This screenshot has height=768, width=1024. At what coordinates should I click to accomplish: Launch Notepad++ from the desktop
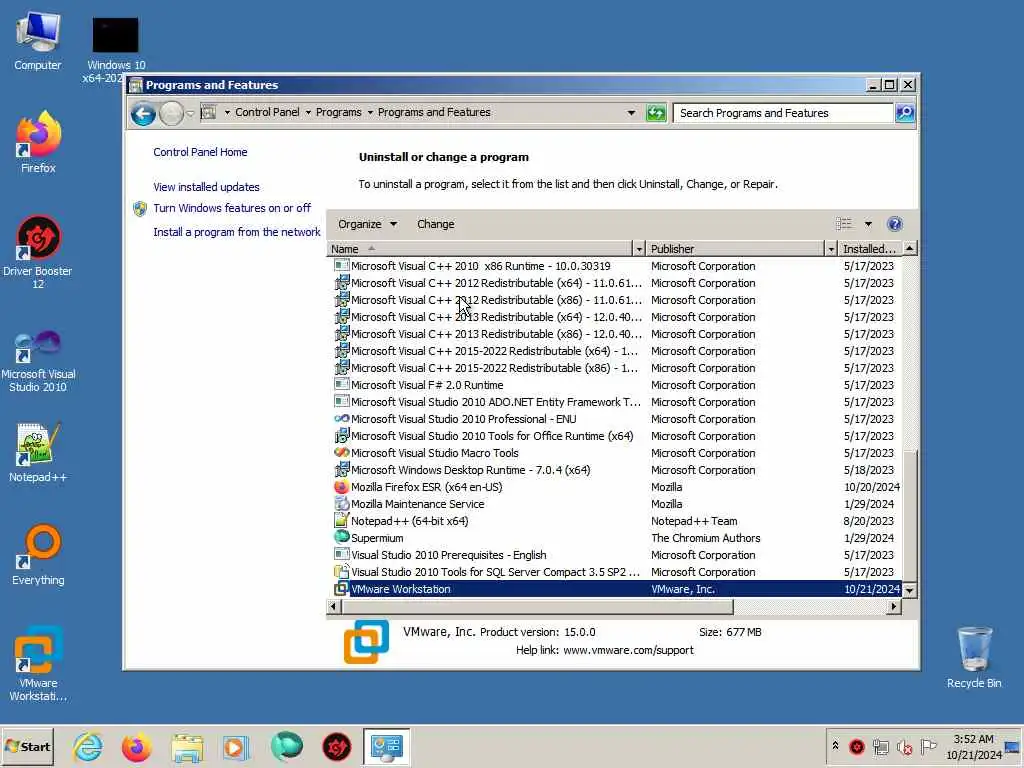[x=38, y=453]
